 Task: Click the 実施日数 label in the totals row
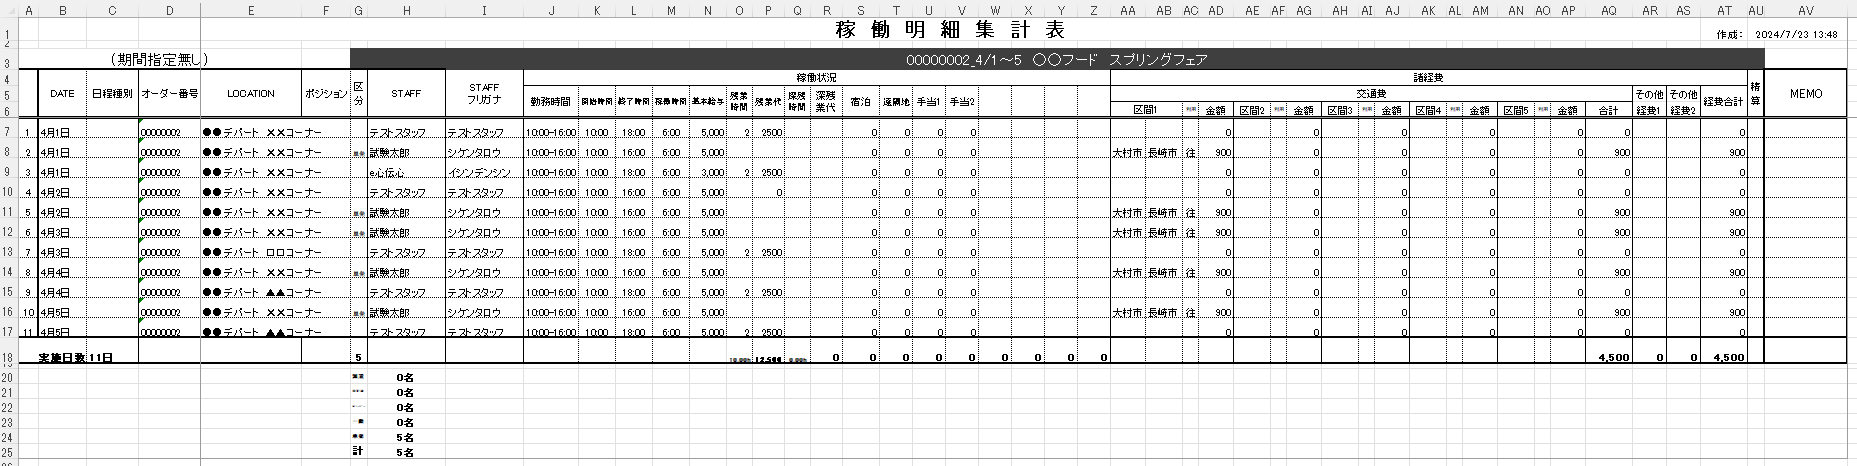pyautogui.click(x=62, y=357)
